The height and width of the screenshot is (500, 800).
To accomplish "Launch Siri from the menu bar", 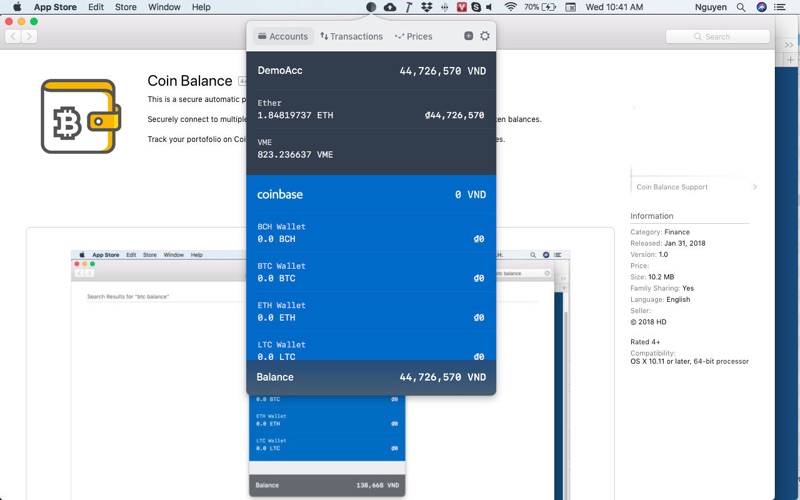I will pos(761,7).
